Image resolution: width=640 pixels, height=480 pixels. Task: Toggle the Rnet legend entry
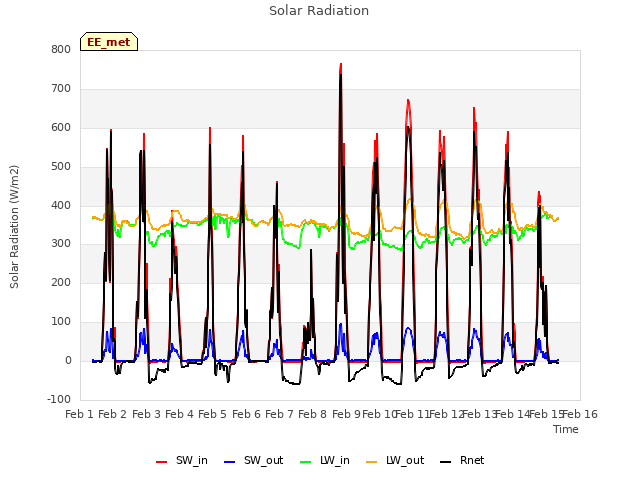tap(462, 461)
